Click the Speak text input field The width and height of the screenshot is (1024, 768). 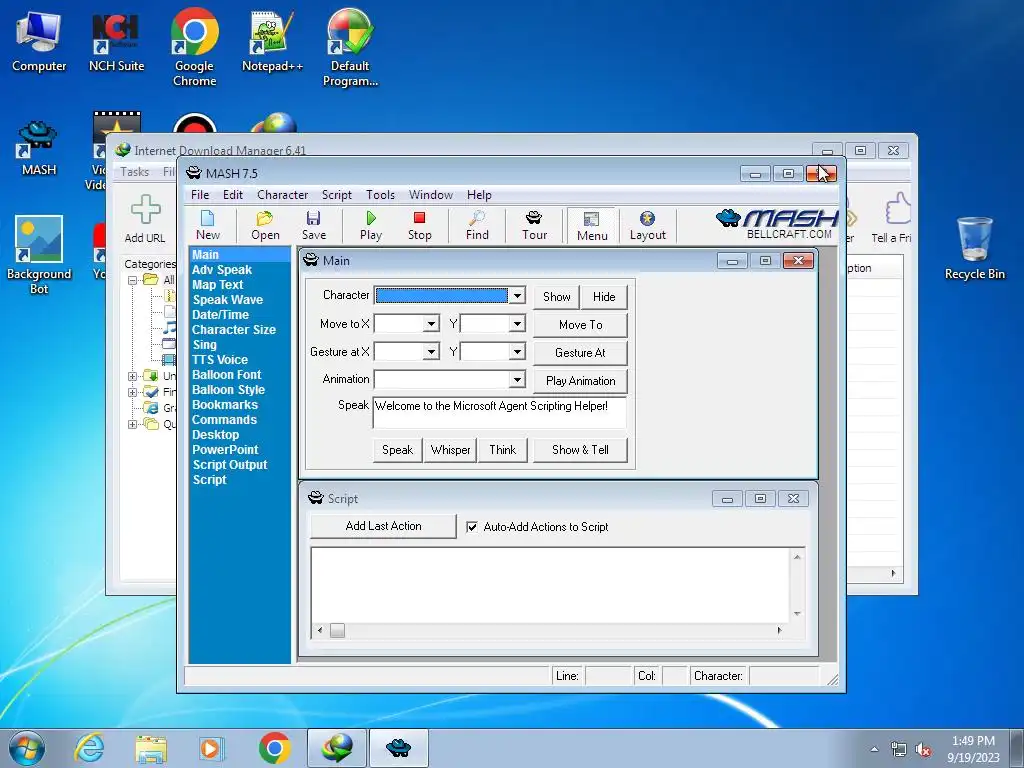point(500,412)
